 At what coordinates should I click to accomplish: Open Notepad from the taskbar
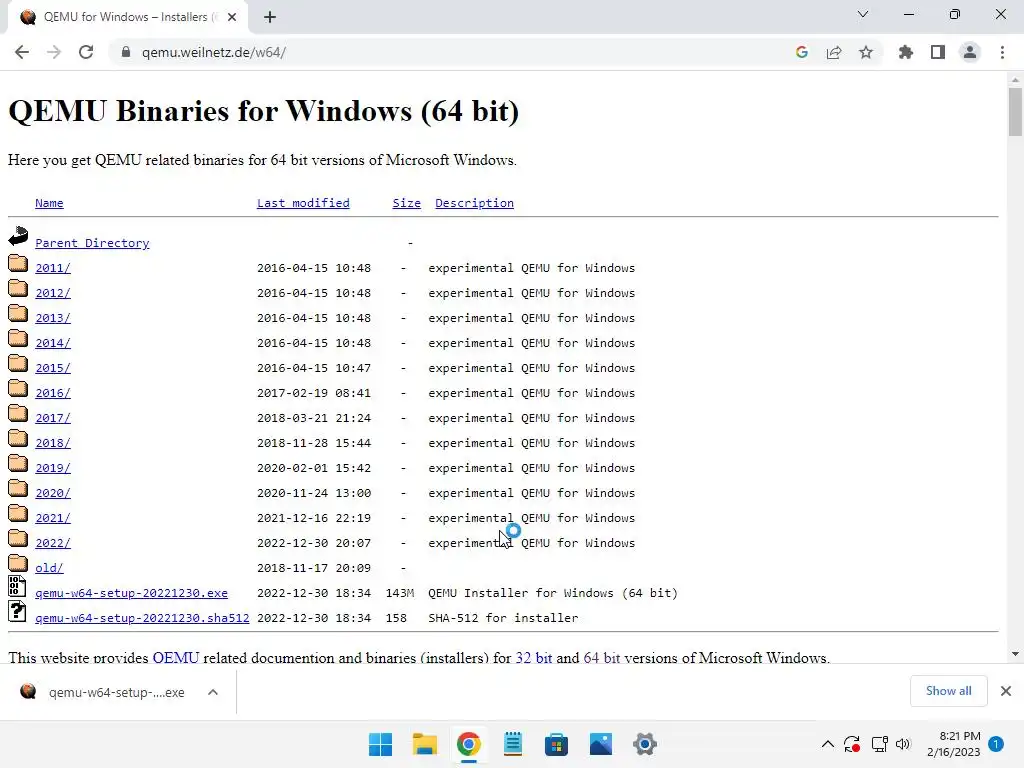point(513,744)
